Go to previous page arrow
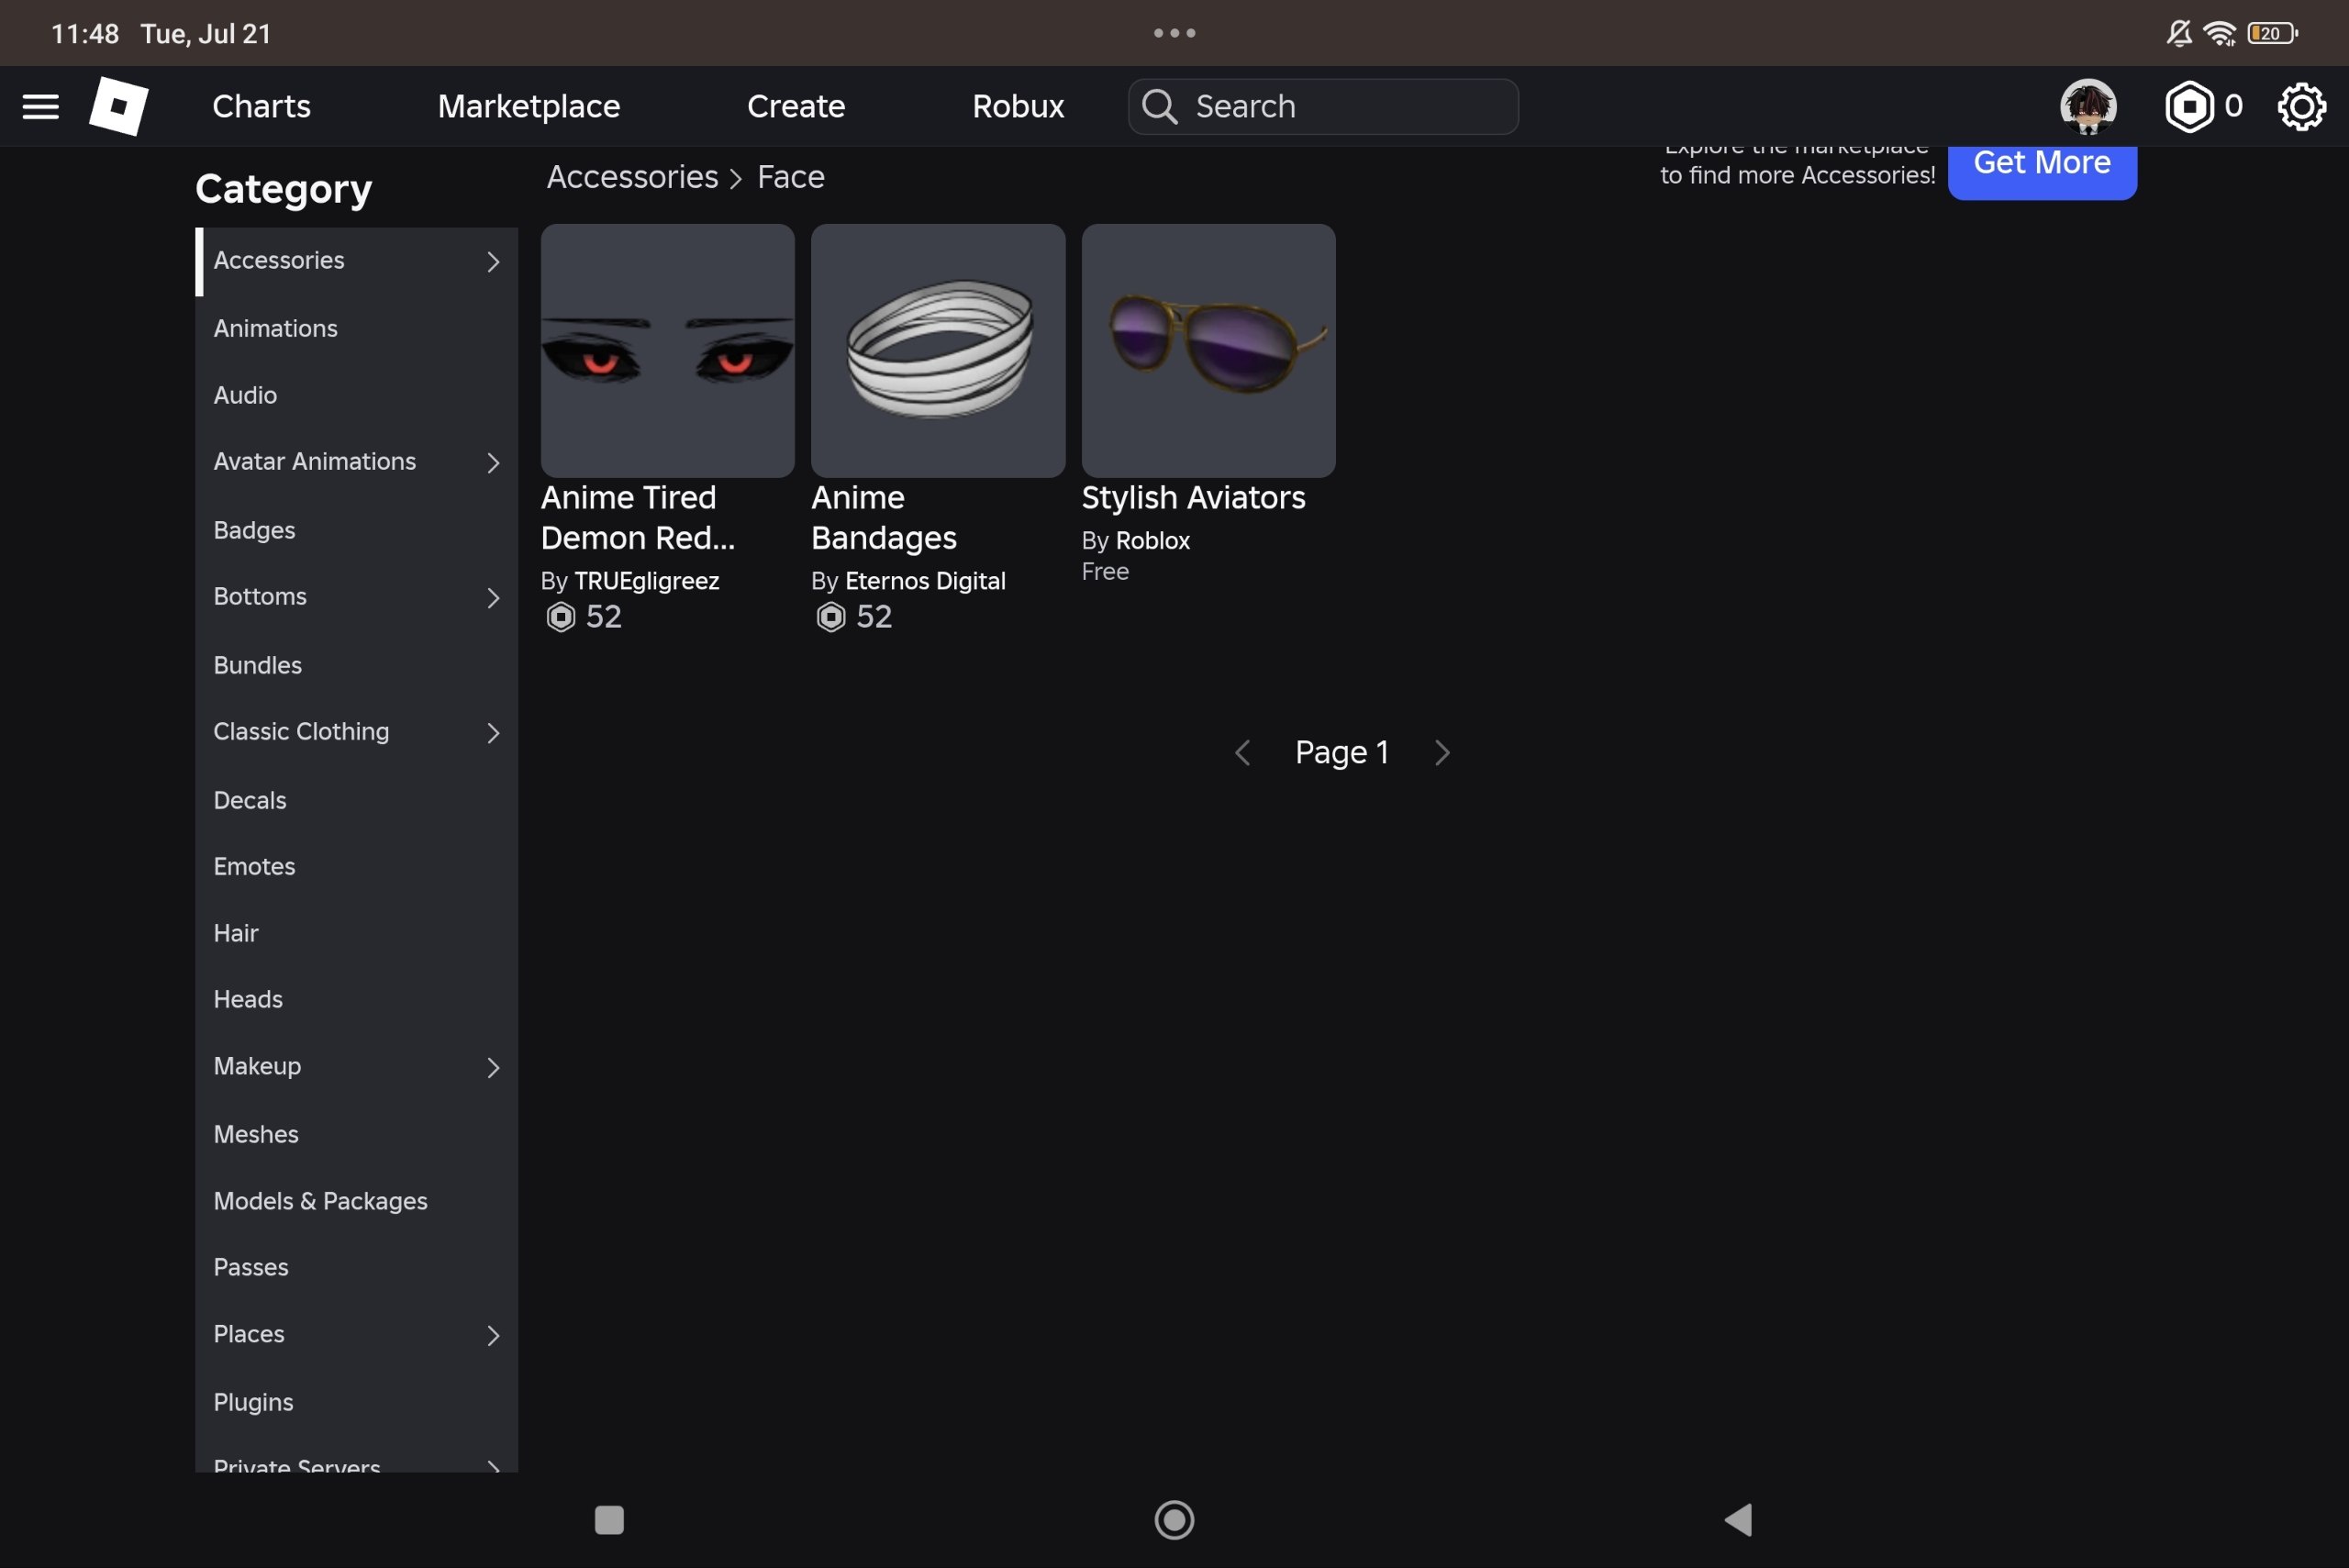The height and width of the screenshot is (1568, 2349). point(1243,753)
